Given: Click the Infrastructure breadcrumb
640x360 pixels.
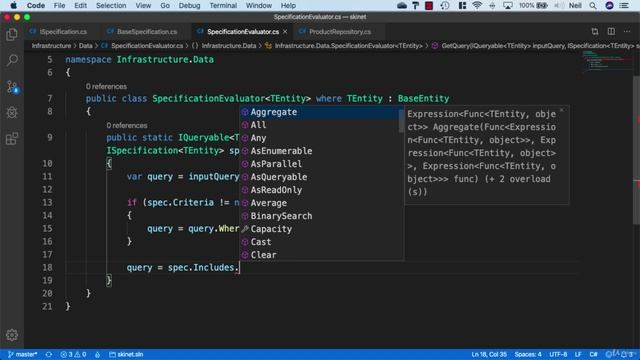Looking at the screenshot, I should click(51, 46).
